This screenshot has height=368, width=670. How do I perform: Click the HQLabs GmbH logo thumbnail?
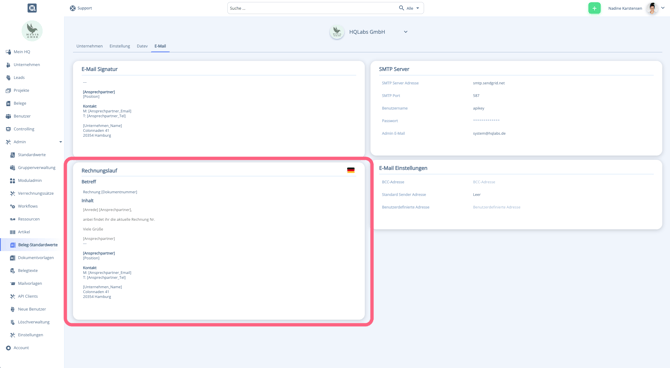[337, 32]
